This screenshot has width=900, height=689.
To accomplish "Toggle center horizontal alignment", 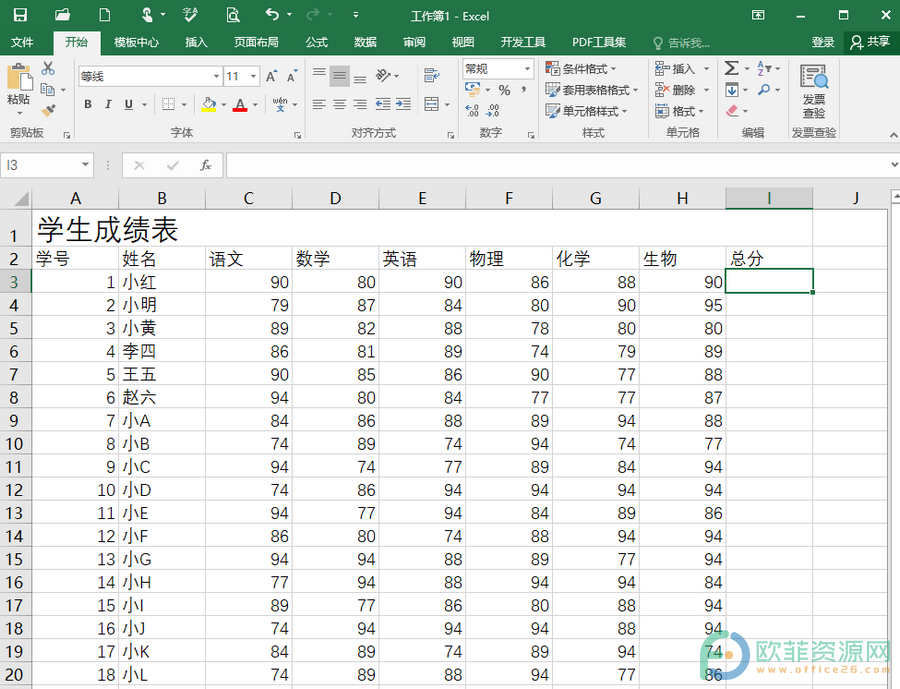I will (340, 104).
